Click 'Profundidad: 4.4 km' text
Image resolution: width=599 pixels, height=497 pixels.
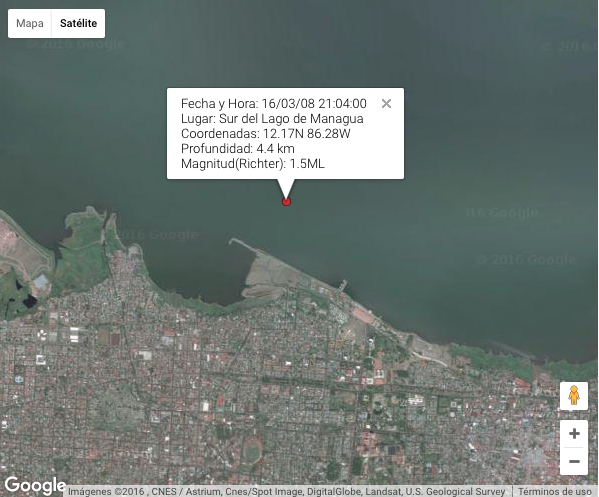tap(238, 149)
